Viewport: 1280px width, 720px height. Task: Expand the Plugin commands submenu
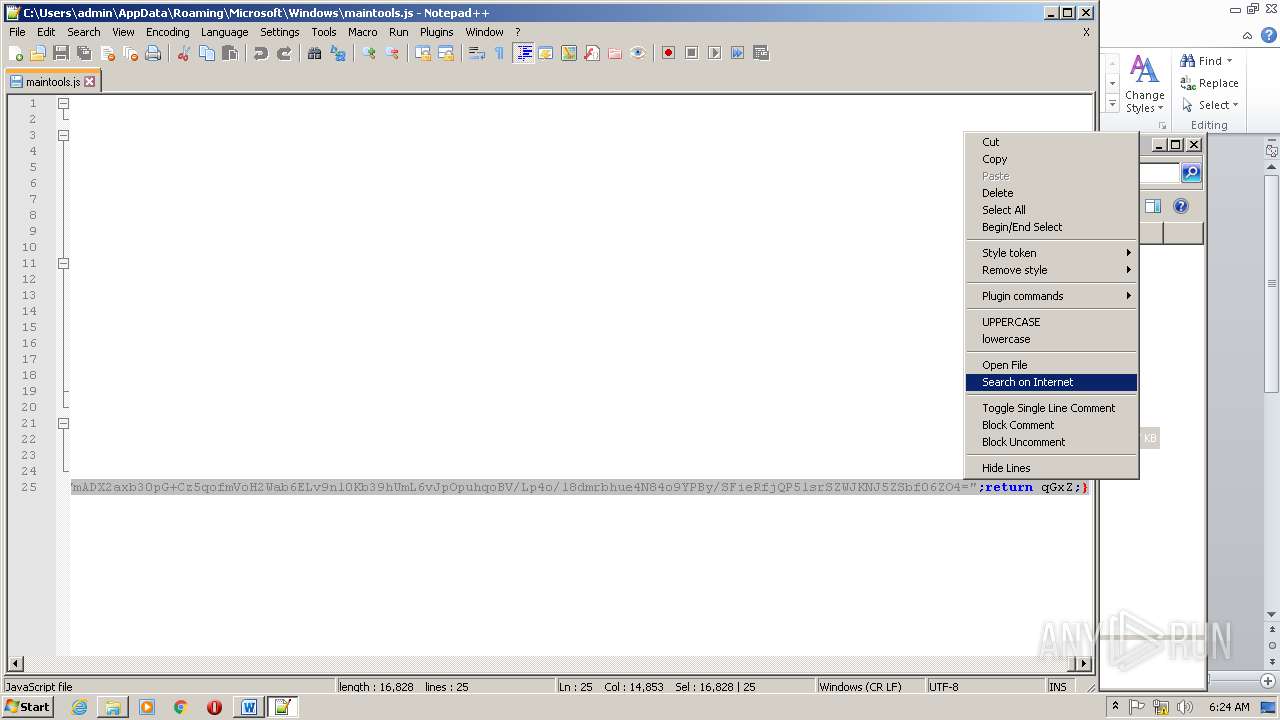(1051, 296)
